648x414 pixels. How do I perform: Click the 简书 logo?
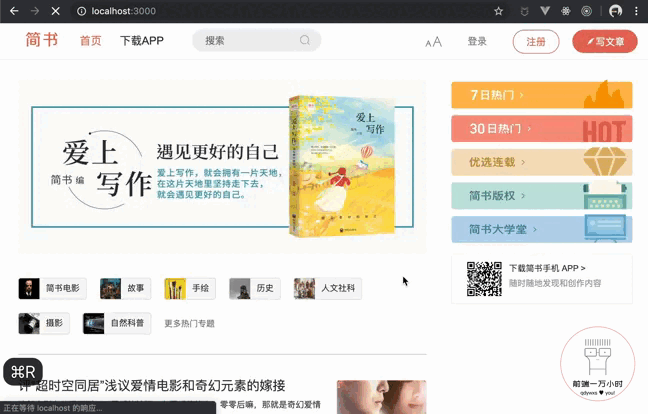(x=42, y=40)
